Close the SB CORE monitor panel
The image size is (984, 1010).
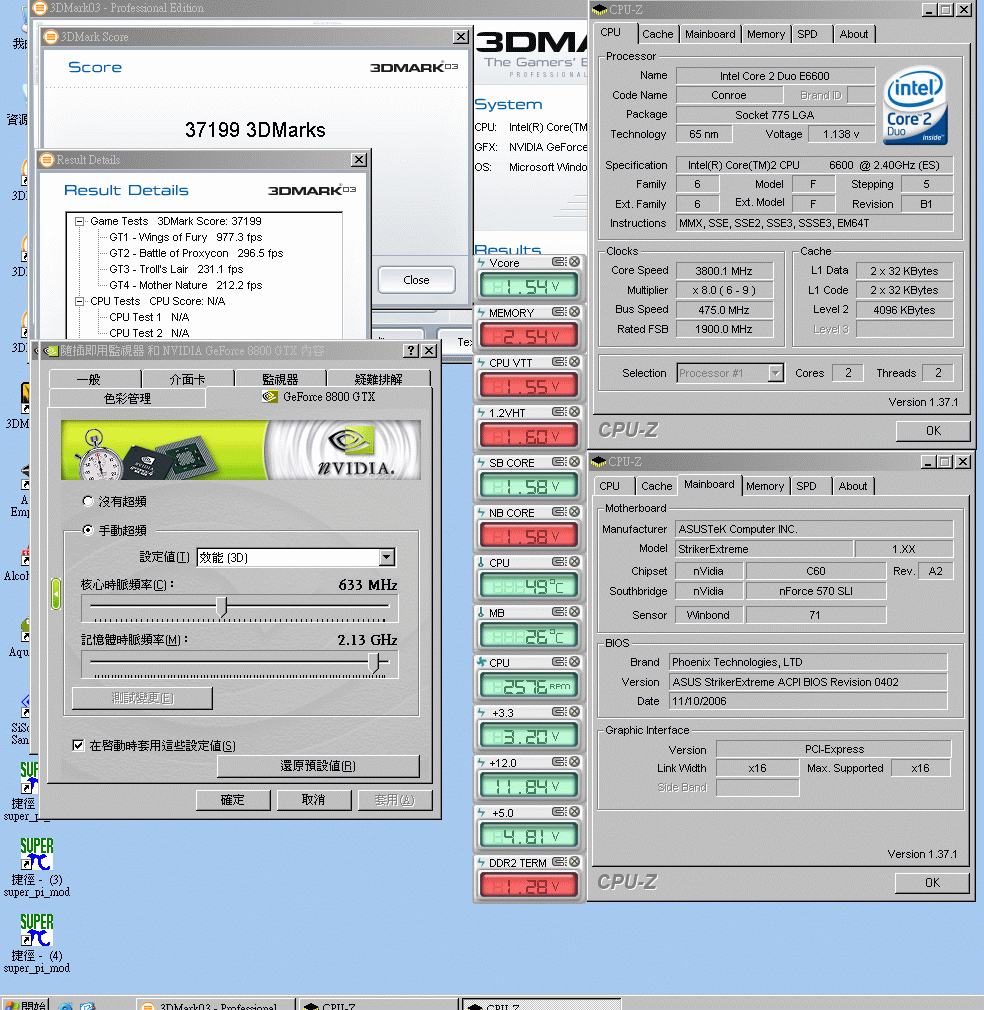tap(574, 462)
